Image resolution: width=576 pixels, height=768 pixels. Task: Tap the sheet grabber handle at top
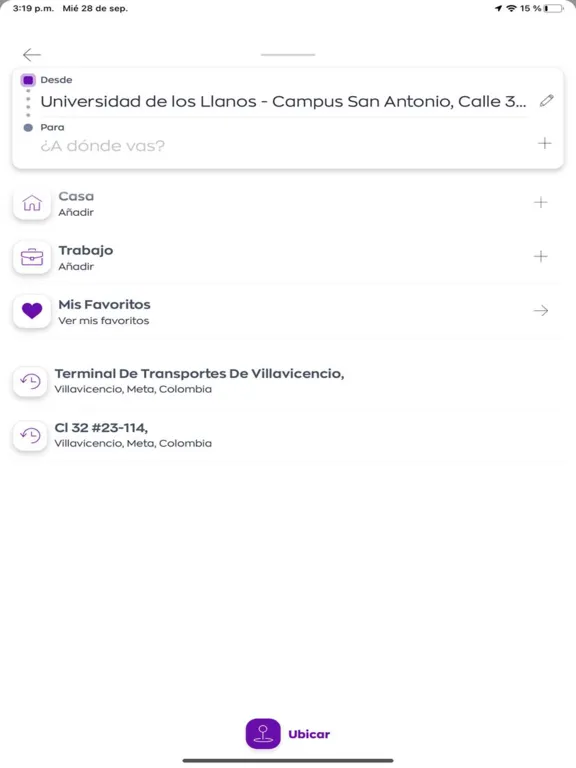[x=288, y=54]
